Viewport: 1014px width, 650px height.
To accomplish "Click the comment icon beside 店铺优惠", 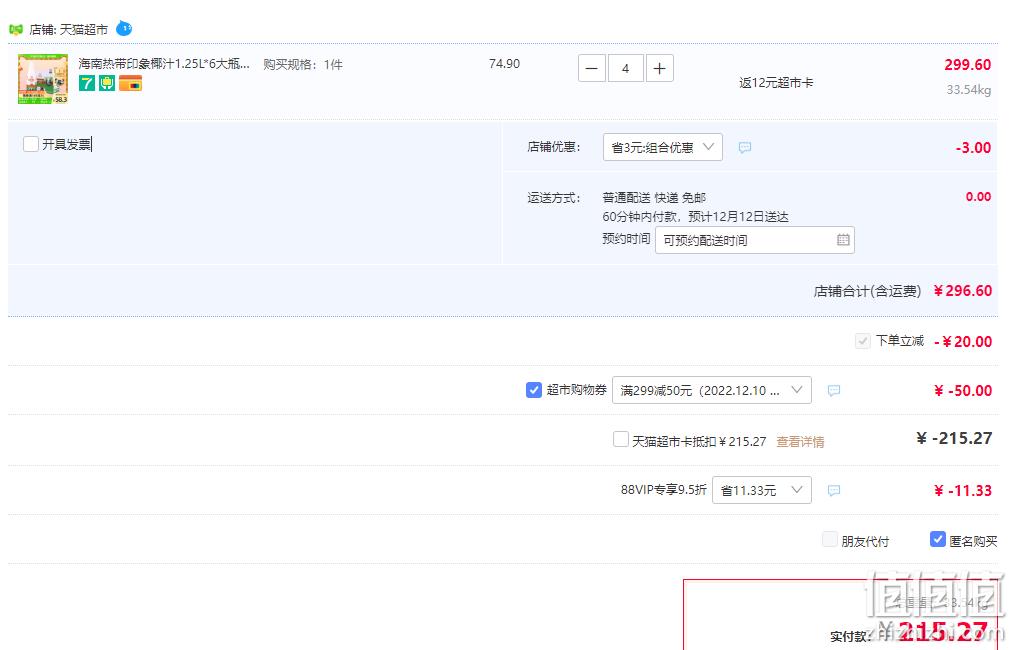I will click(x=745, y=147).
